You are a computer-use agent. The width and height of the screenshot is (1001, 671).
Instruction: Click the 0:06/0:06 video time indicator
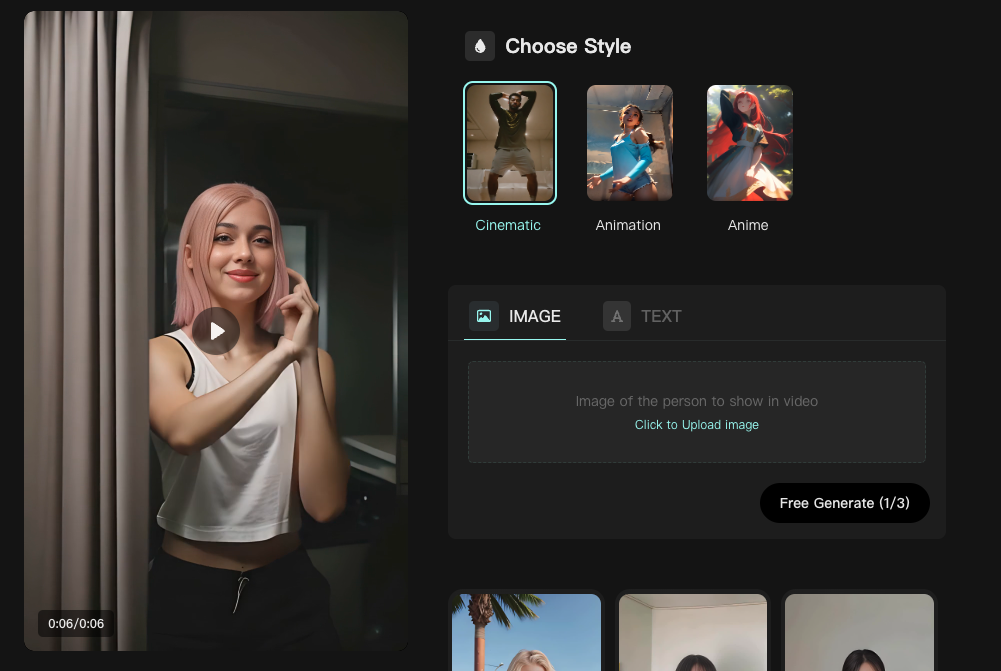(x=76, y=624)
